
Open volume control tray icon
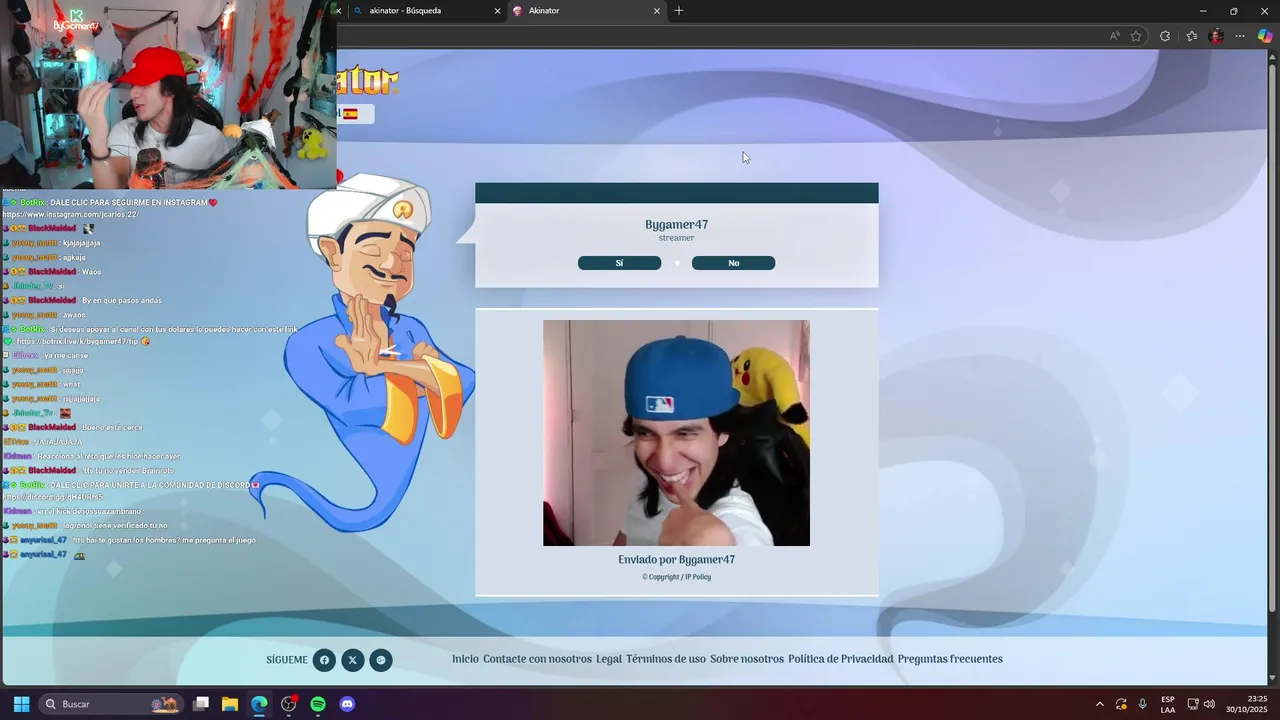[x=1209, y=704]
